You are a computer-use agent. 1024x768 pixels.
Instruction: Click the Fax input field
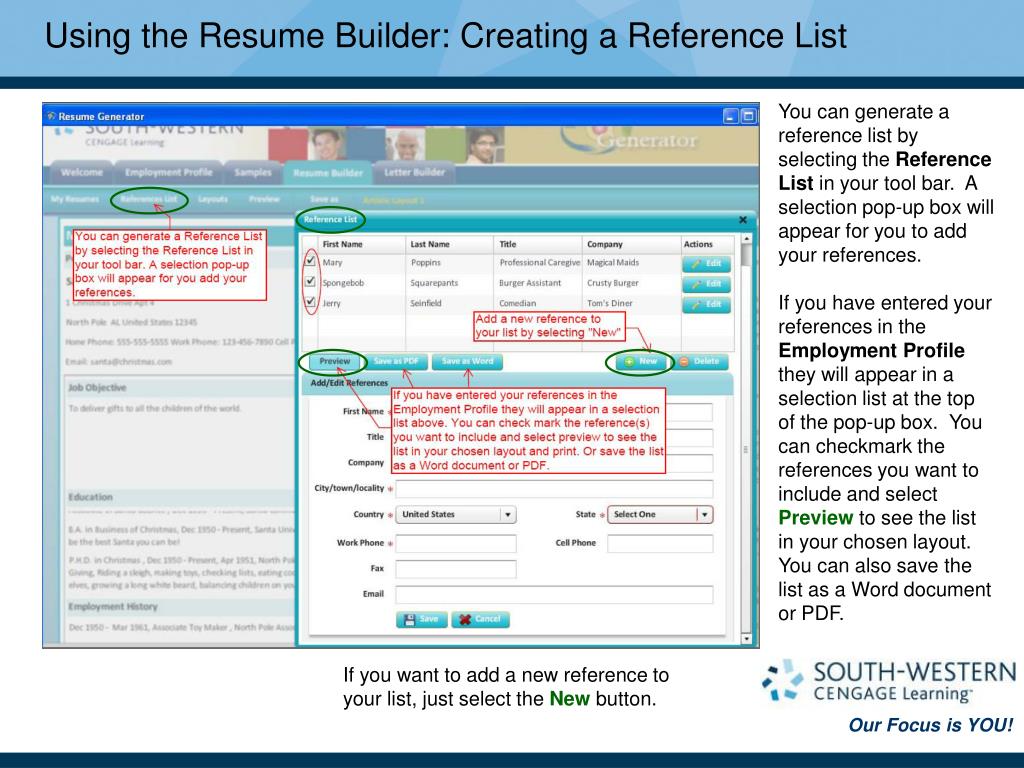click(456, 569)
